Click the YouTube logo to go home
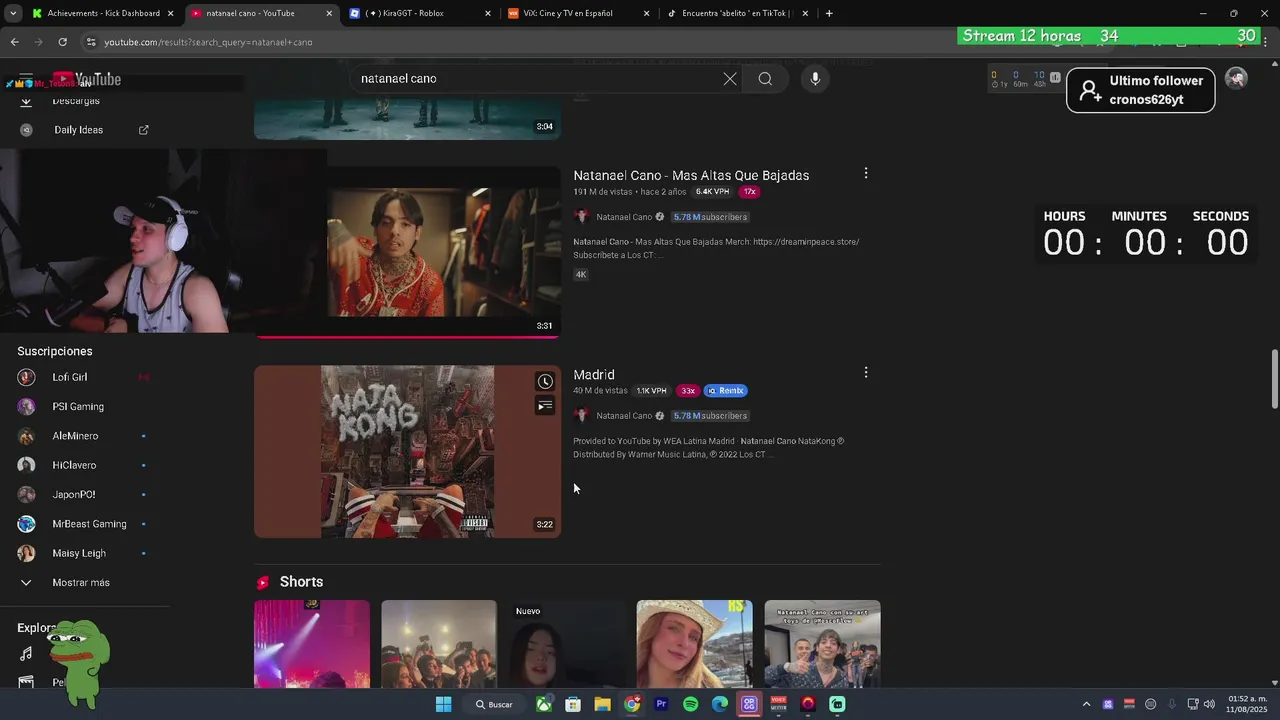1280x720 pixels. click(87, 79)
